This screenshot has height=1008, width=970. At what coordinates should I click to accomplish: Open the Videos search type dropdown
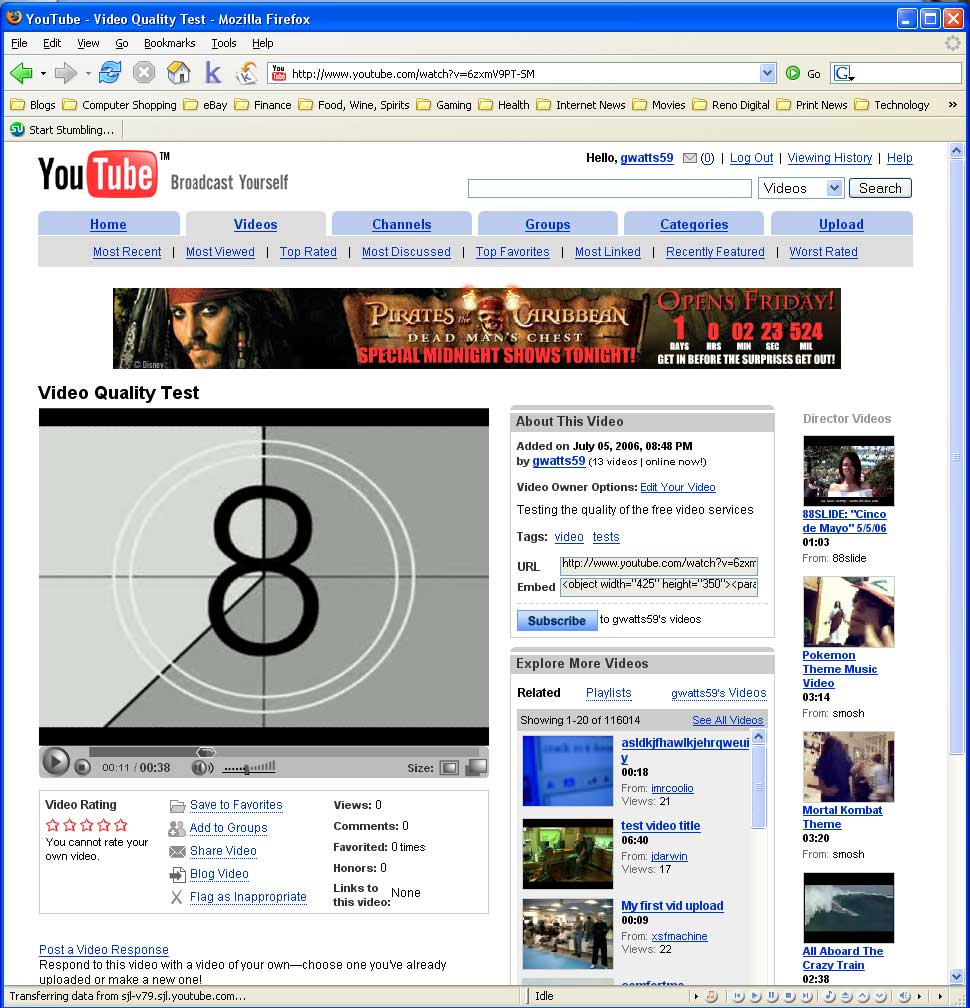801,188
